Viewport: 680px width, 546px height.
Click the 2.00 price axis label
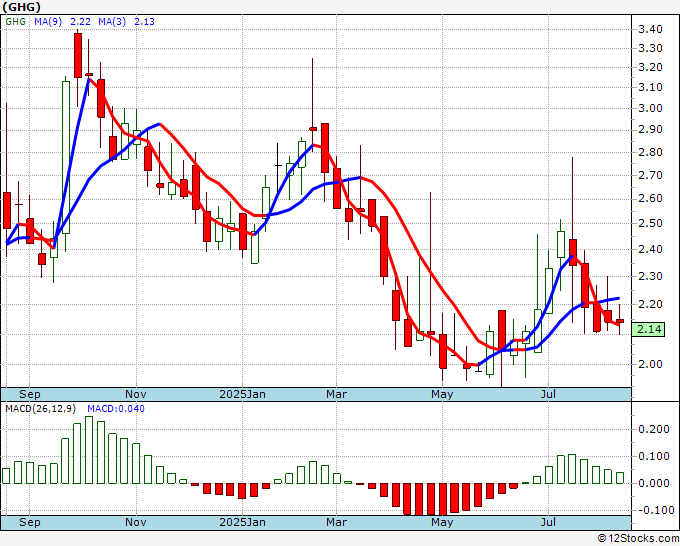(650, 364)
